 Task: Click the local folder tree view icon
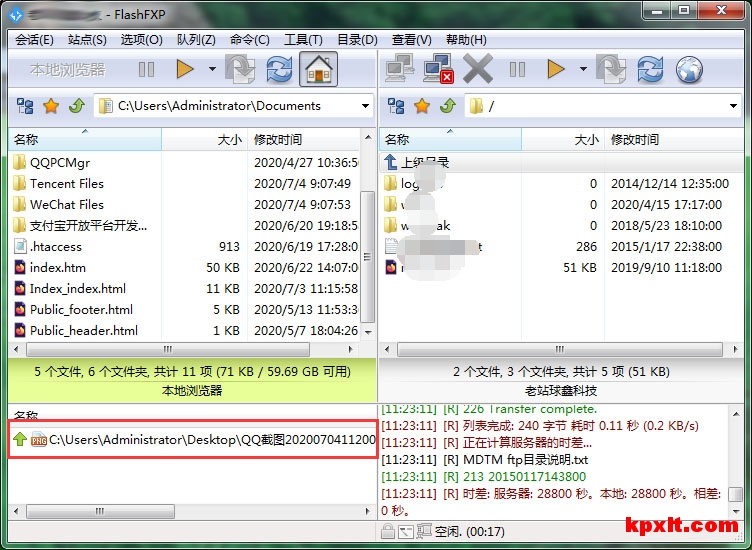coord(25,106)
